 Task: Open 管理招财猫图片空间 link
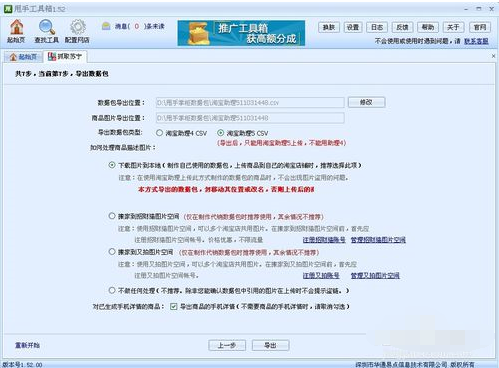(378, 240)
